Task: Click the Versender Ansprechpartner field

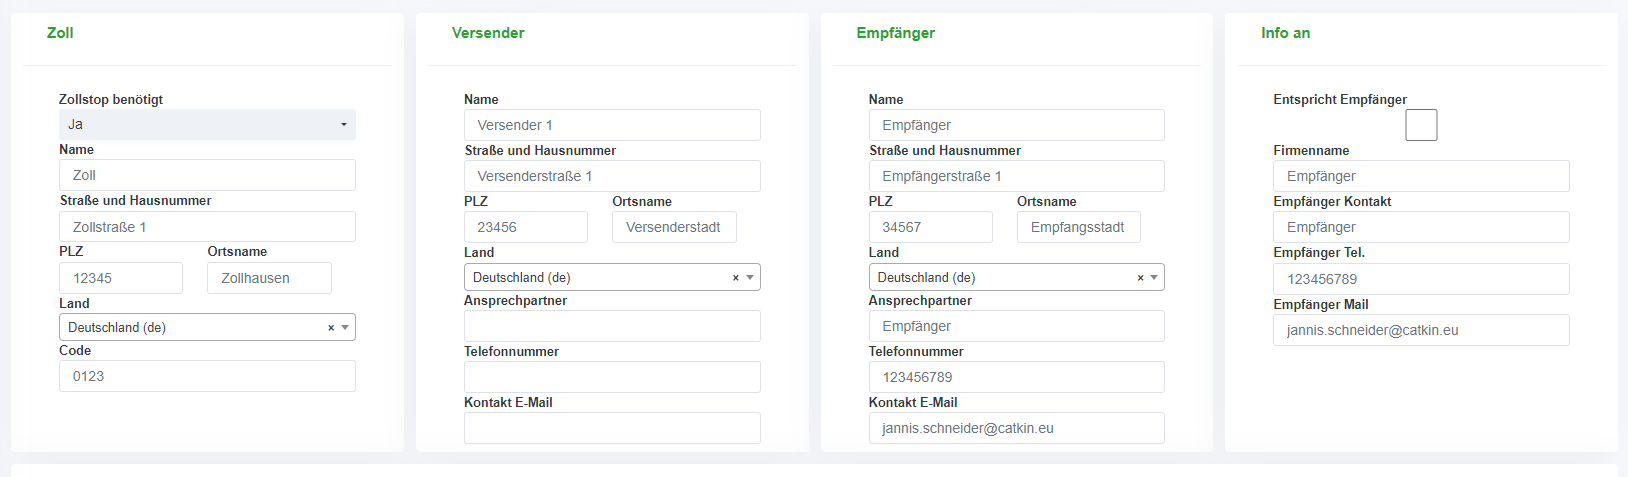Action: coord(612,326)
